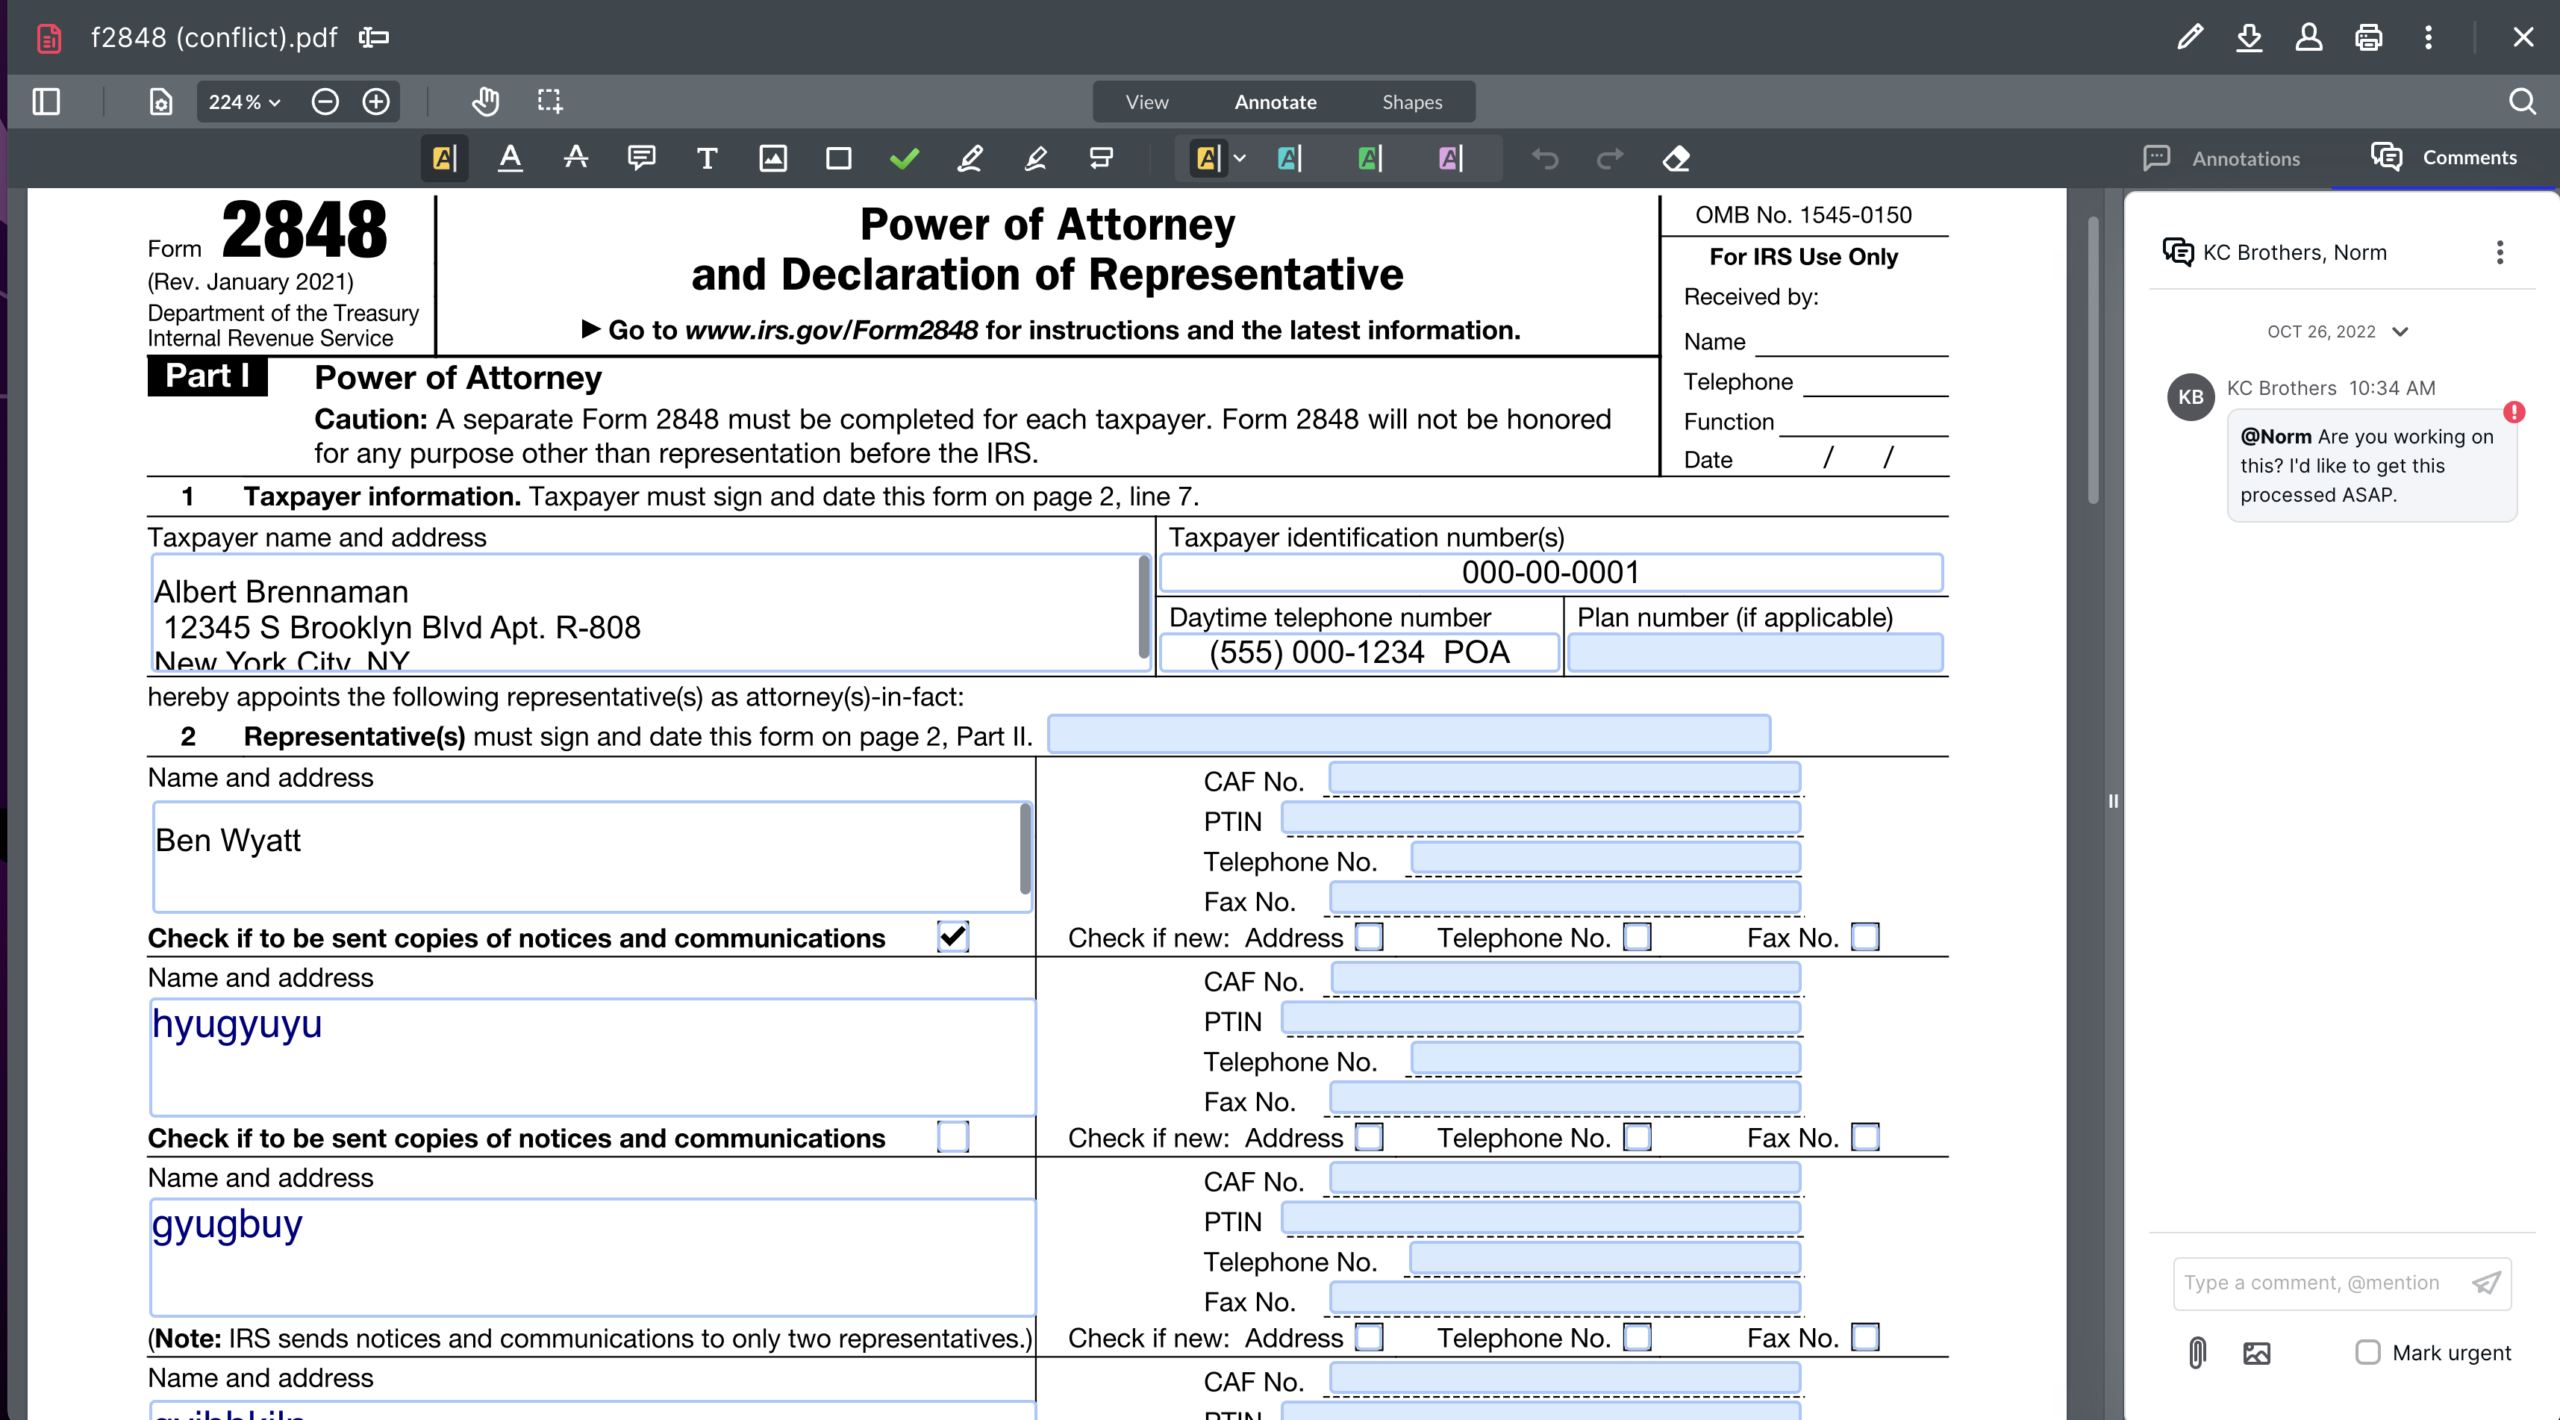Click the download file icon
This screenshot has width=2560, height=1420.
2249,38
